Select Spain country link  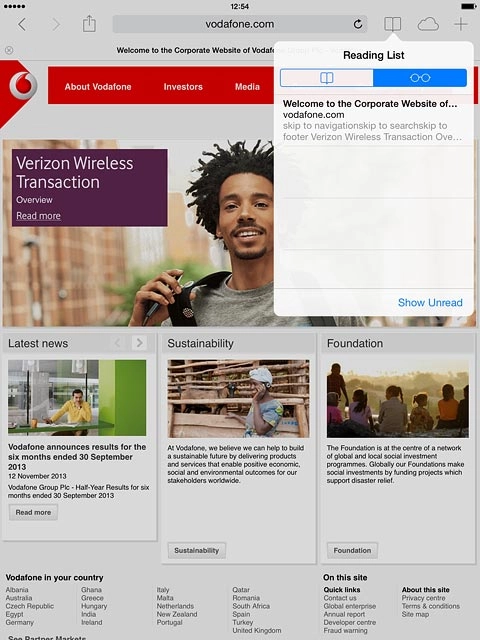click(241, 614)
